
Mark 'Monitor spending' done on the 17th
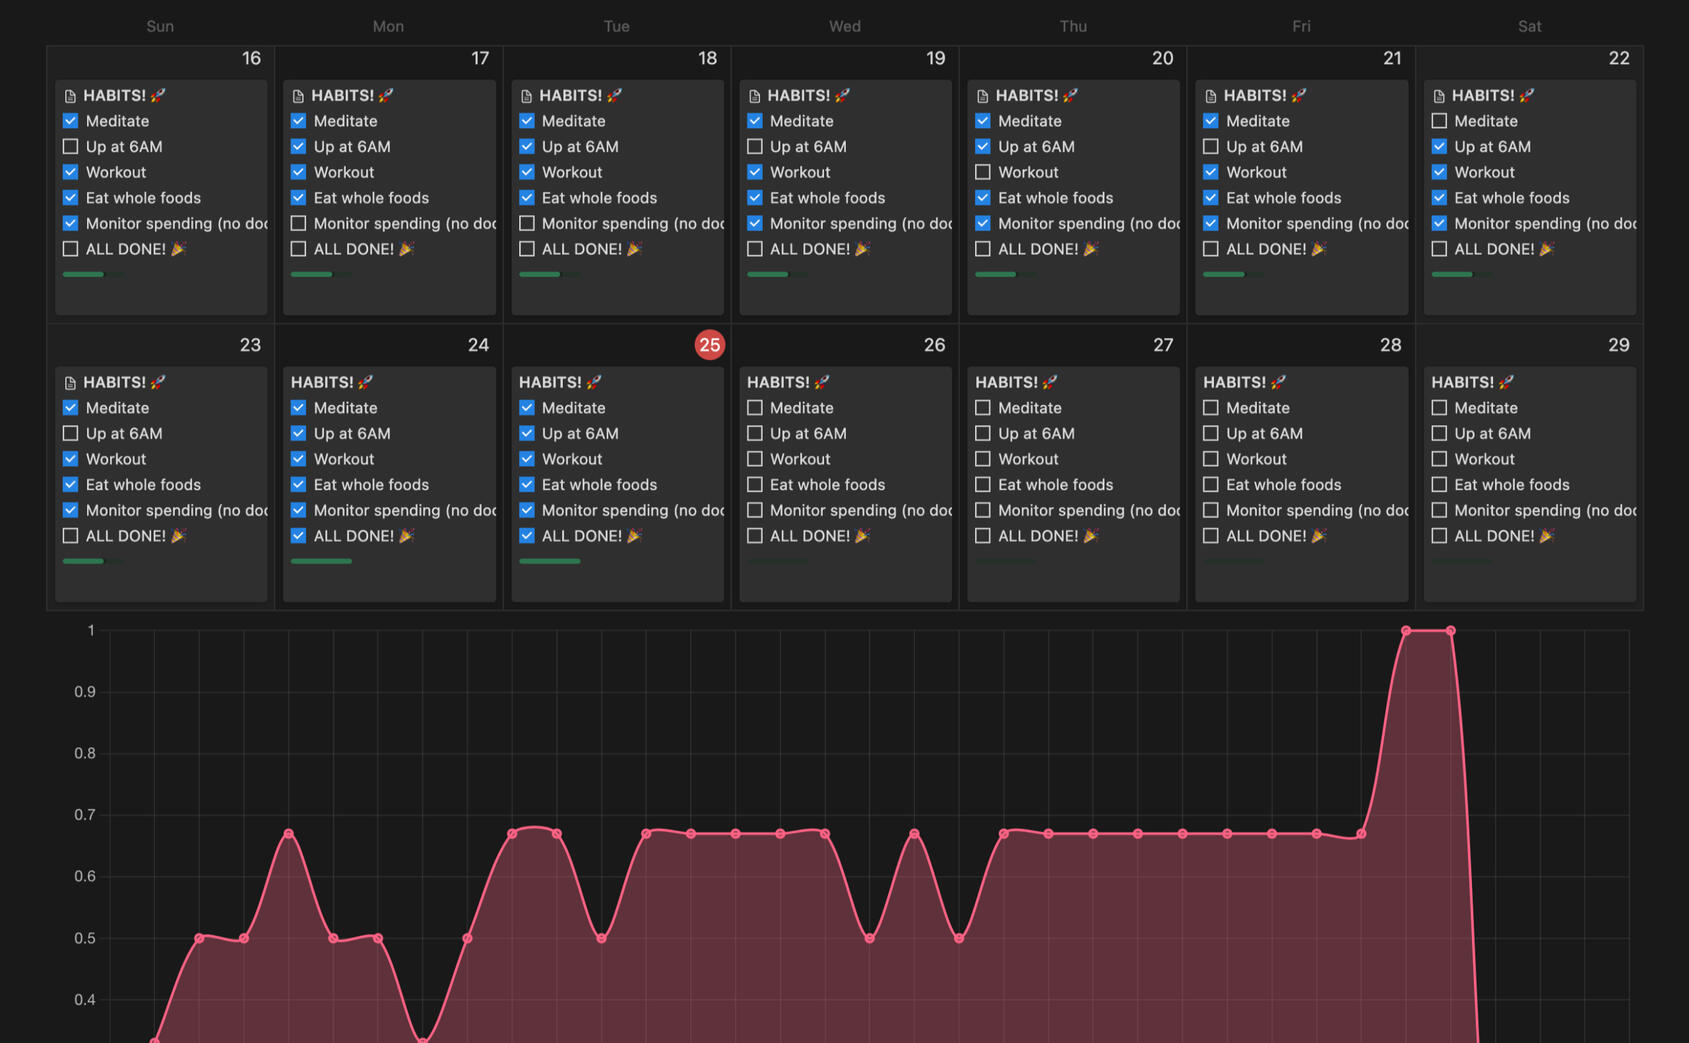(x=298, y=224)
